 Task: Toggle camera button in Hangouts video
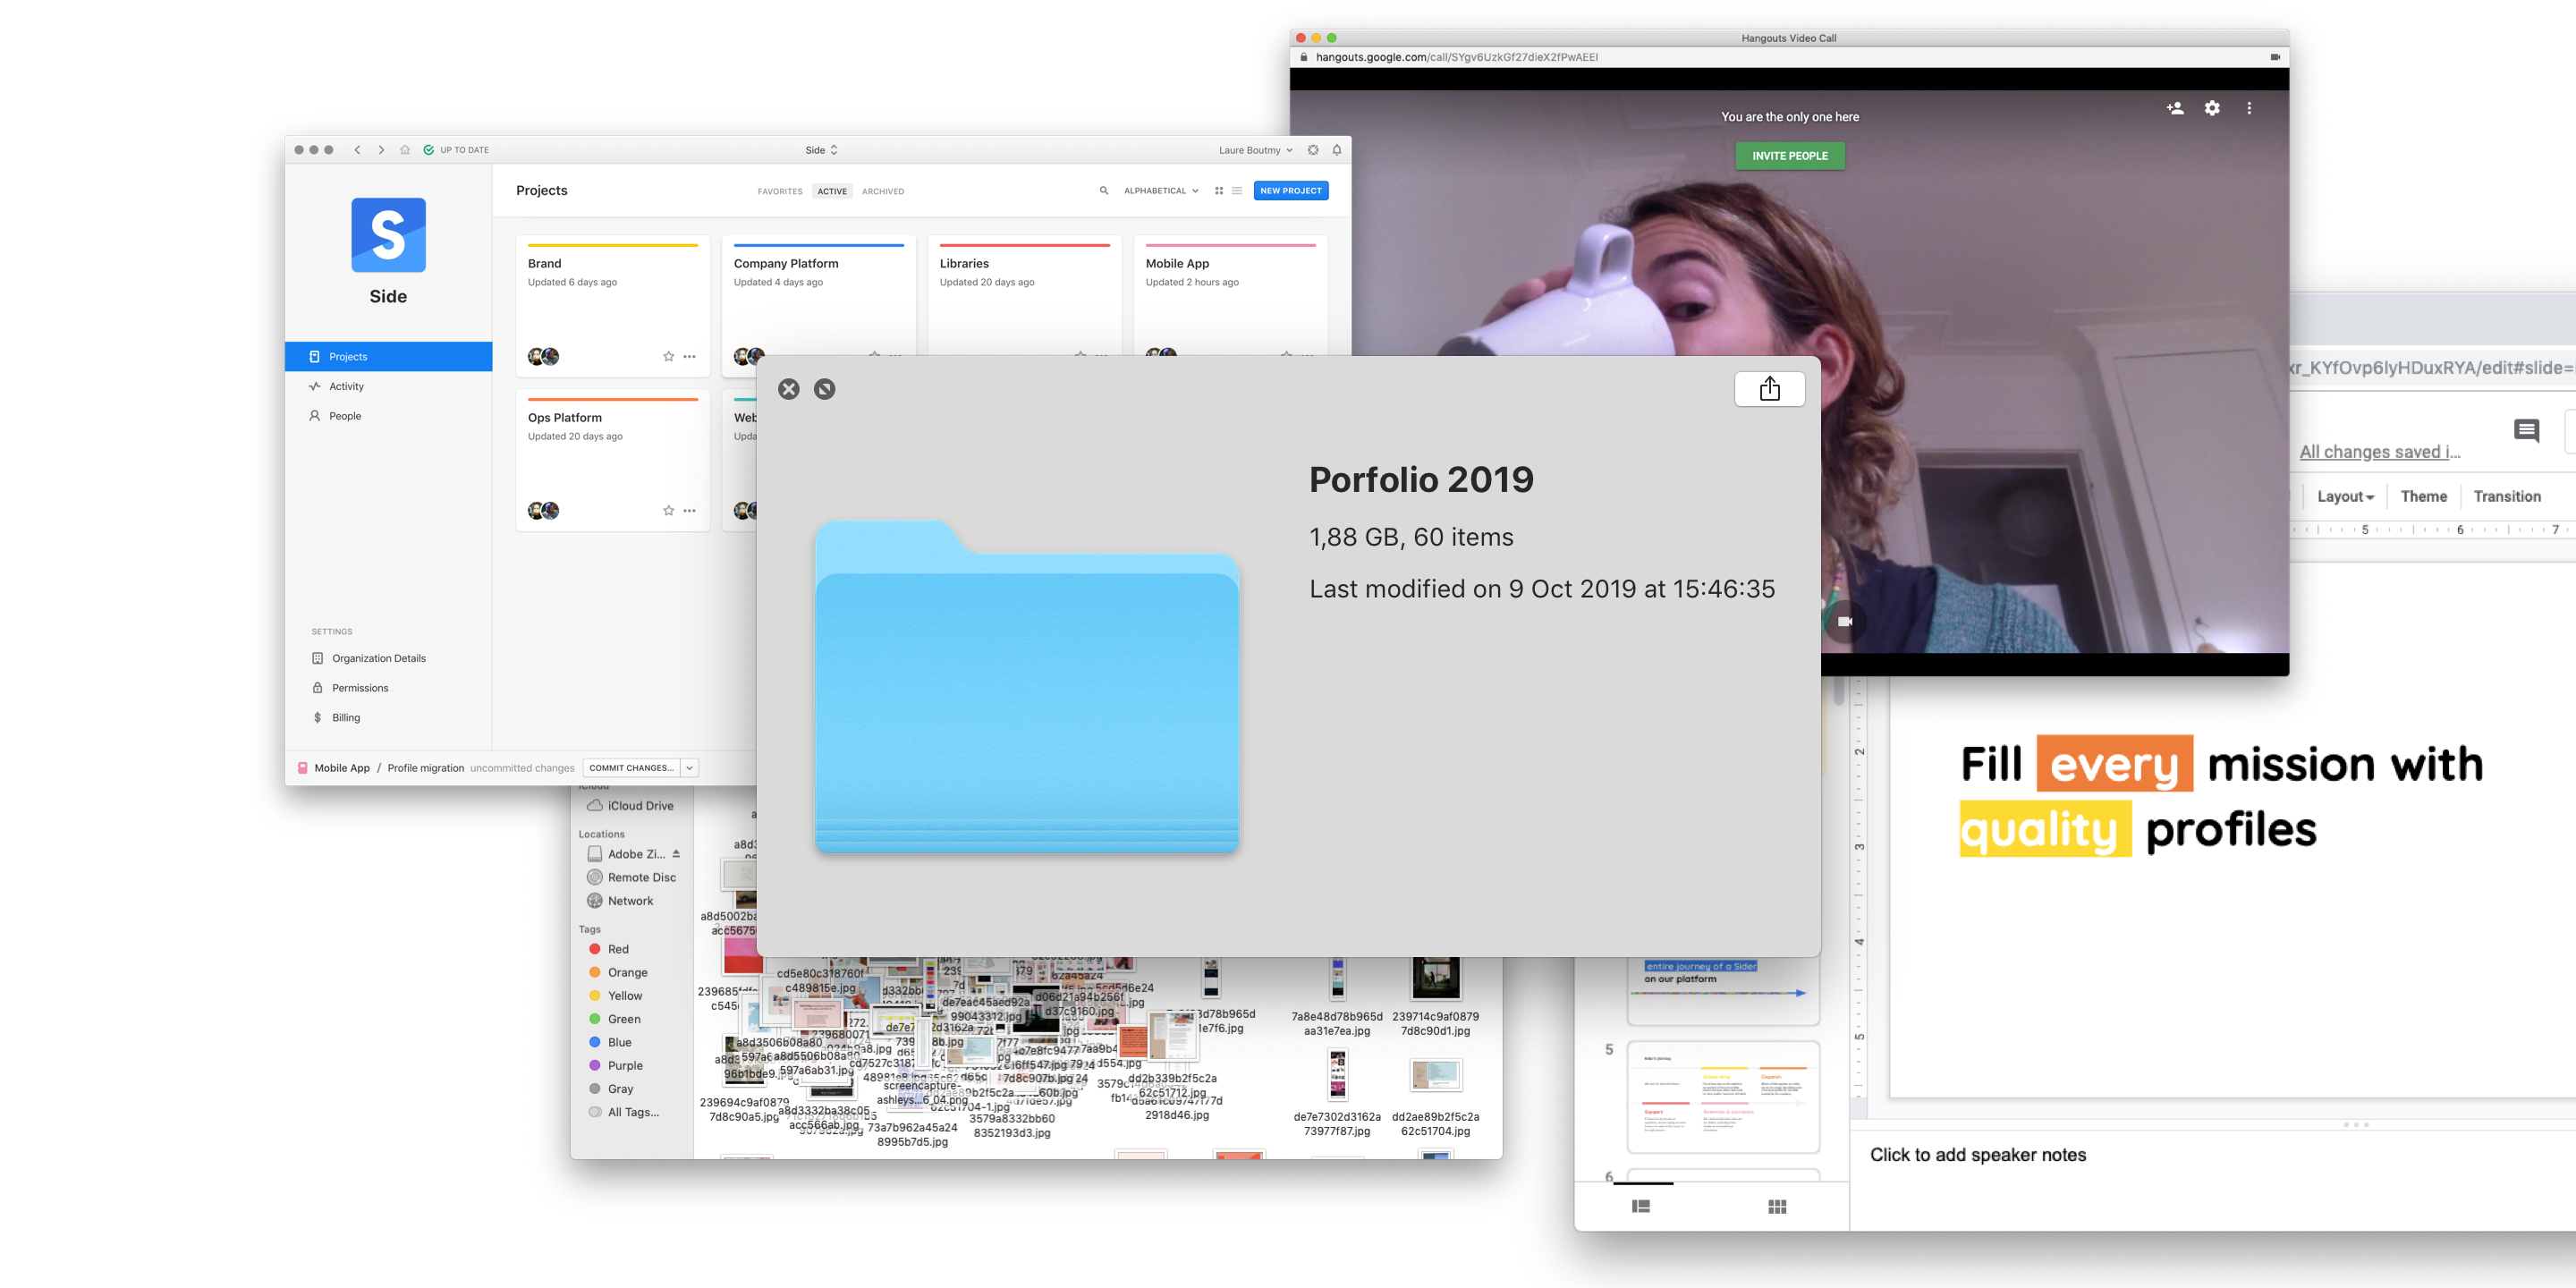pos(1845,621)
